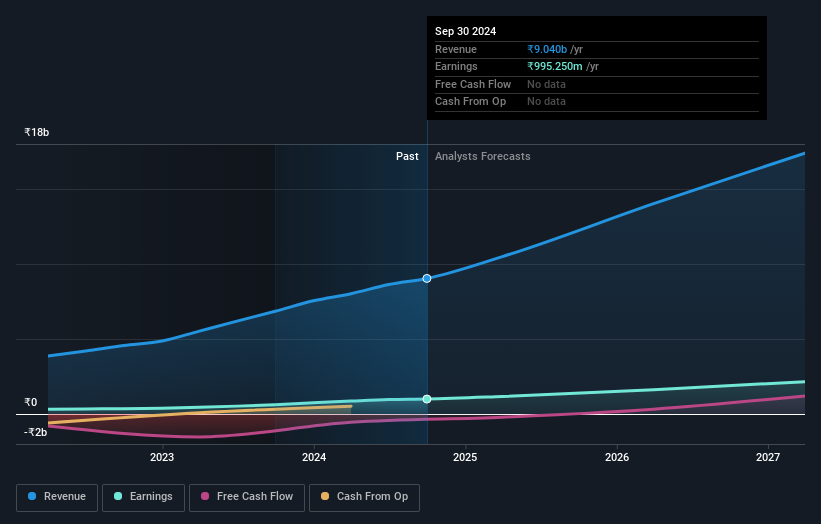Toggle the Revenue legend series
Image resolution: width=821 pixels, height=524 pixels.
point(57,497)
